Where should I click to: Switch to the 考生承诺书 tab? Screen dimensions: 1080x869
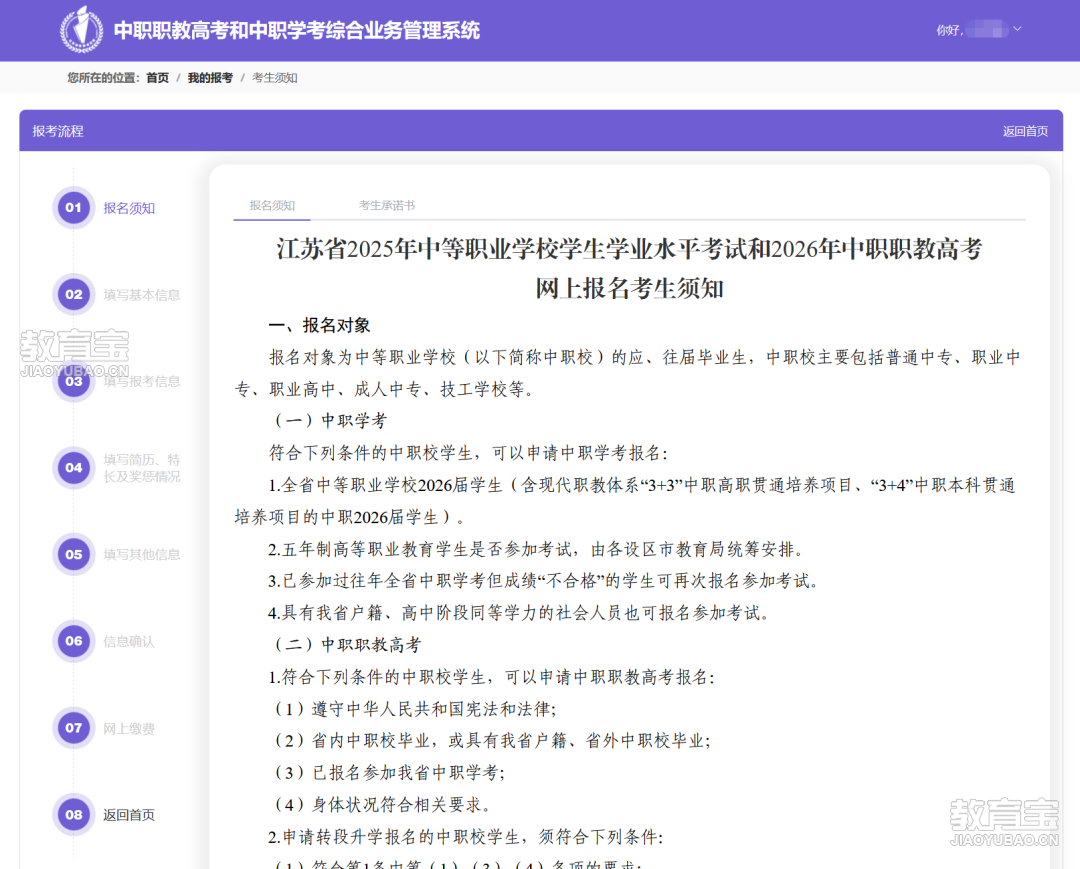(387, 205)
